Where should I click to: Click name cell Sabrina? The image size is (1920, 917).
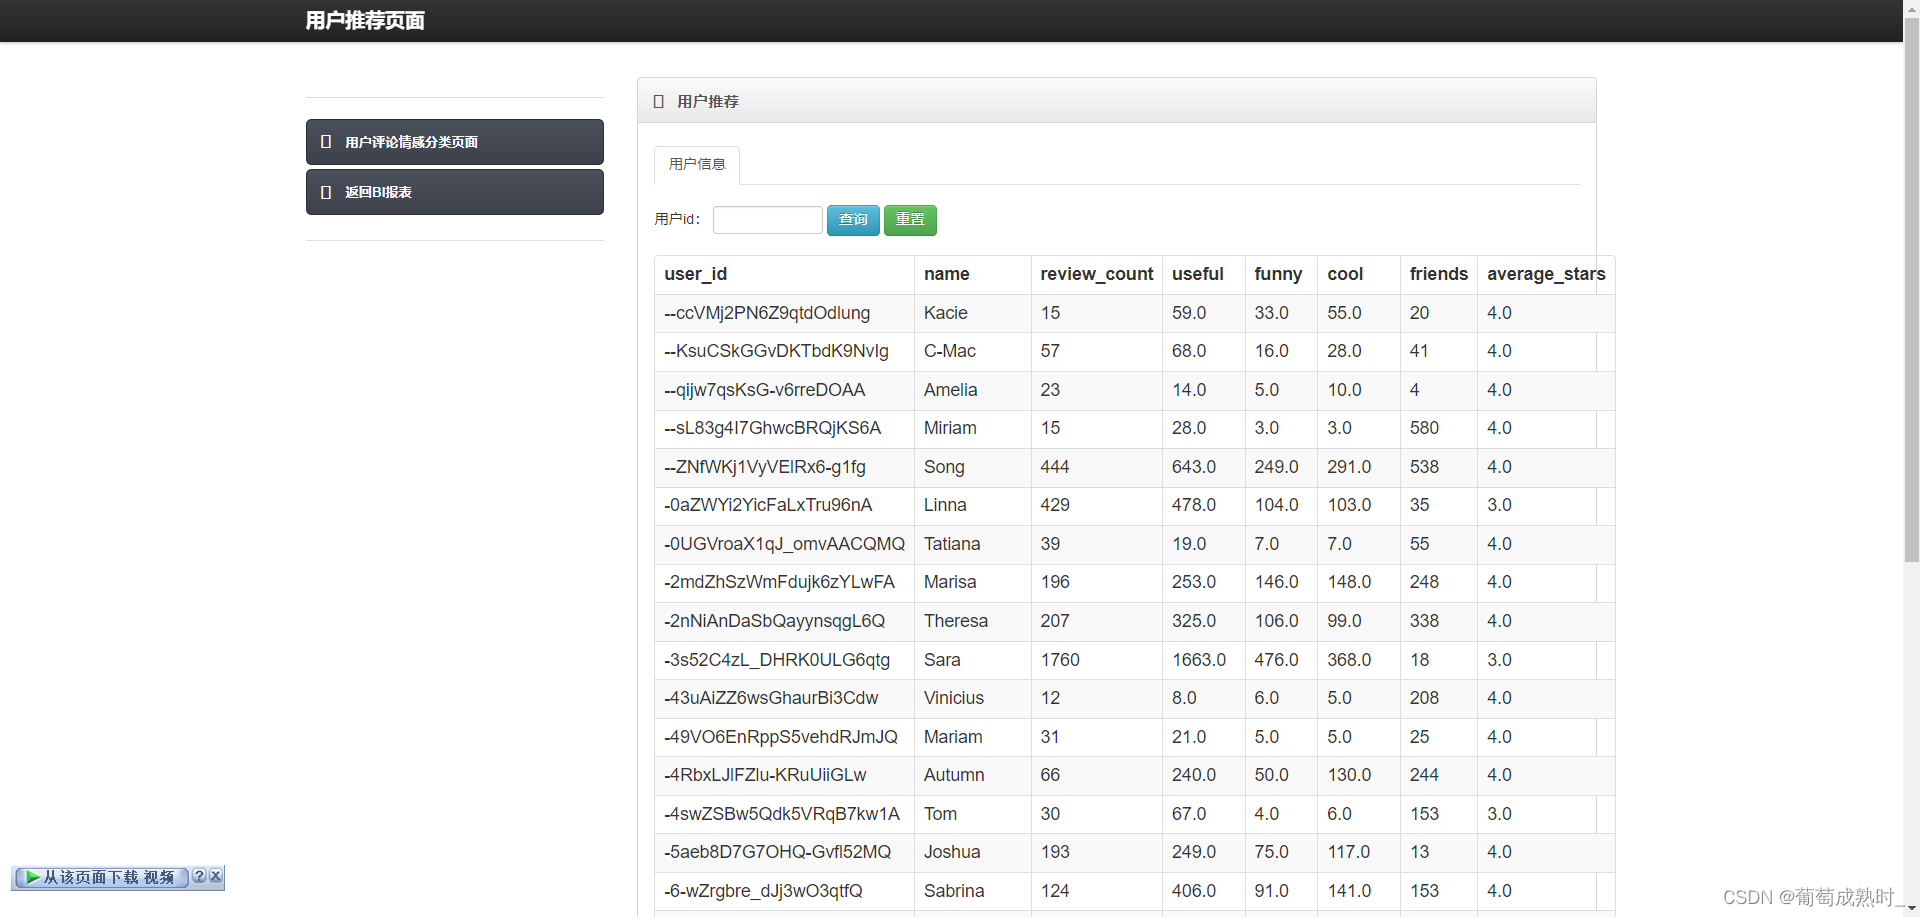[x=954, y=891]
